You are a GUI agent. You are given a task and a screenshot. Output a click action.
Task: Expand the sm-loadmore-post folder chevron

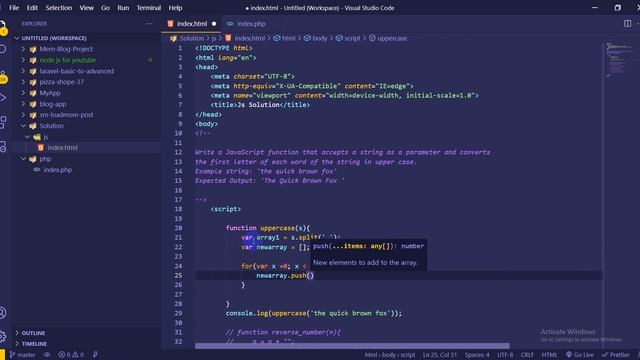tap(23, 115)
